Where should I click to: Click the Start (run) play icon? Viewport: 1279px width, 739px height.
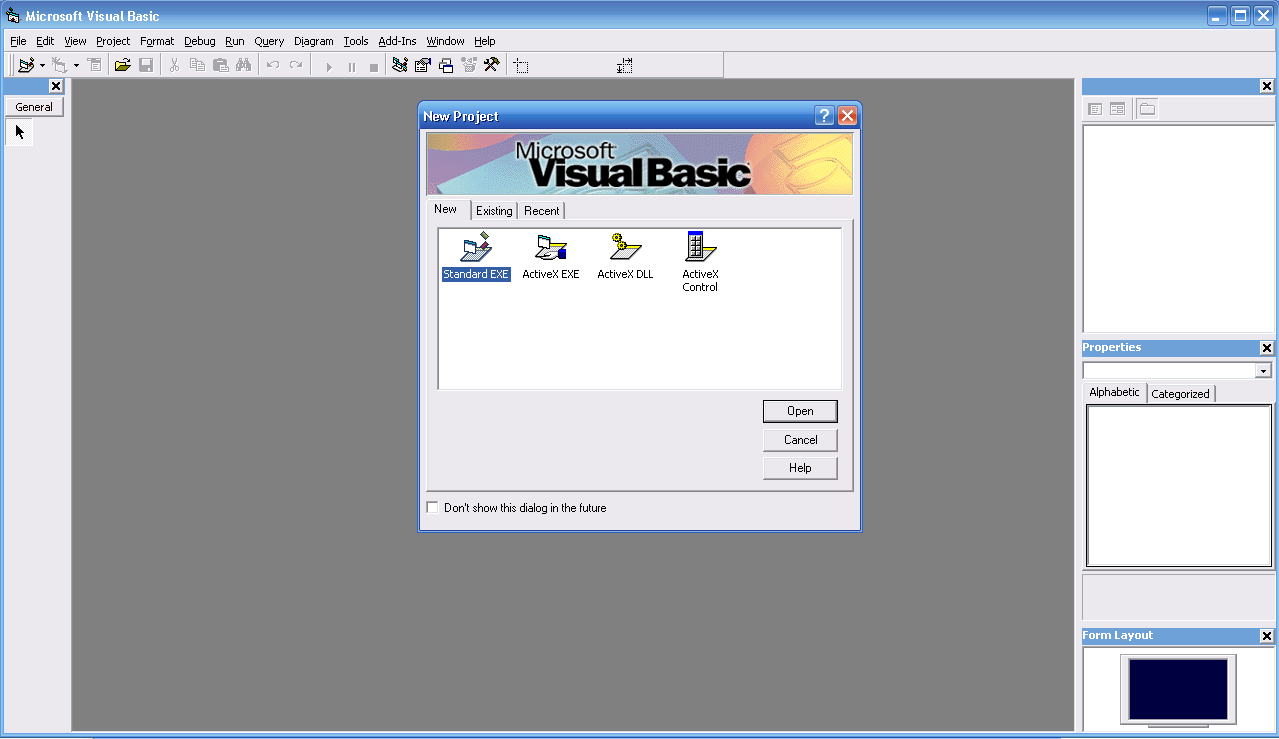point(328,66)
